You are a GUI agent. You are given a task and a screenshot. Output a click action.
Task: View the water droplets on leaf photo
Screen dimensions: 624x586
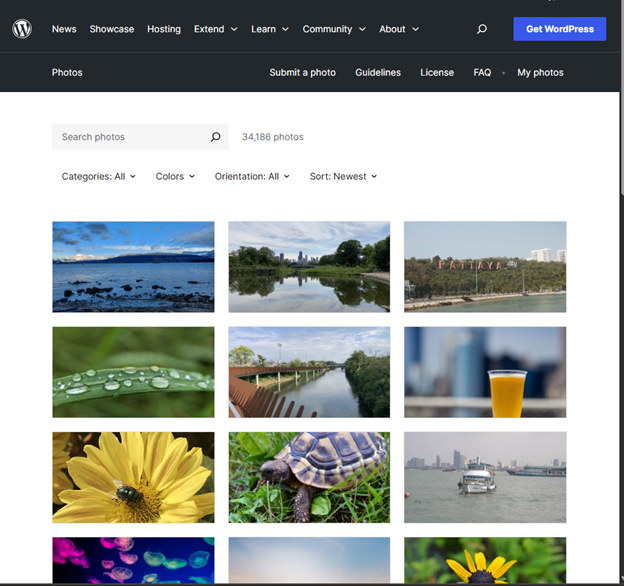pos(133,372)
